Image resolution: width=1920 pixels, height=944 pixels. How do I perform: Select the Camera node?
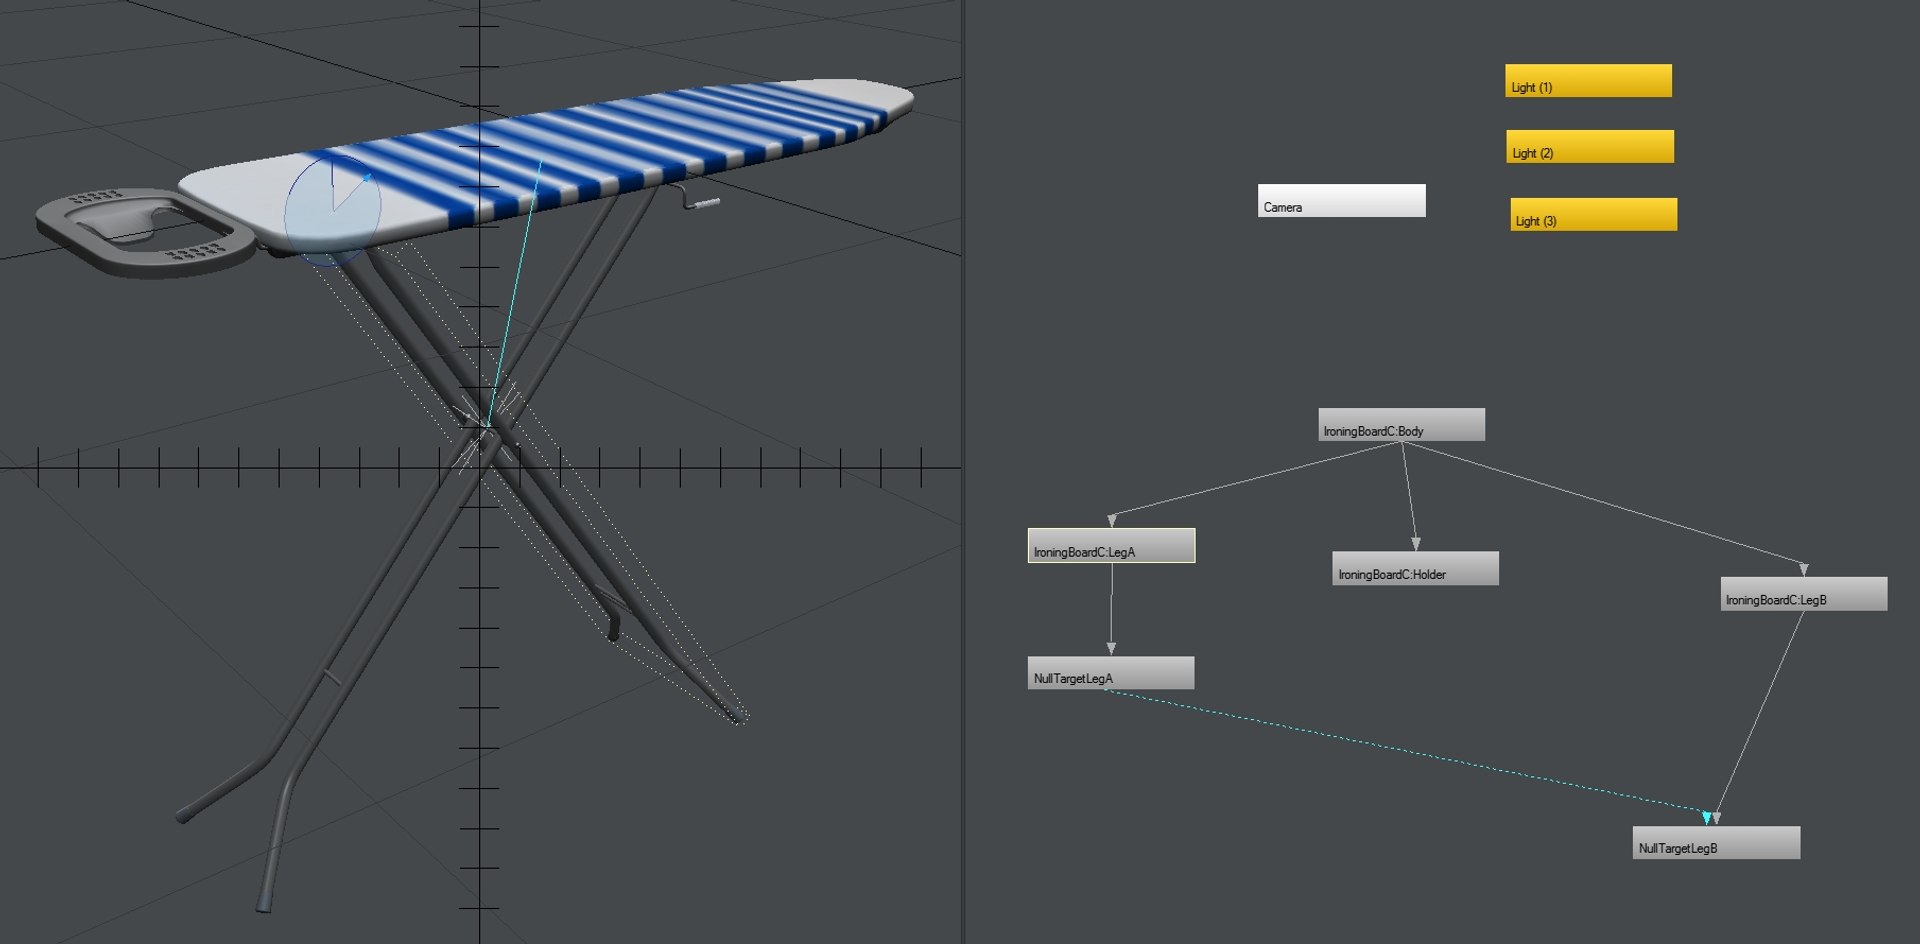(1341, 200)
